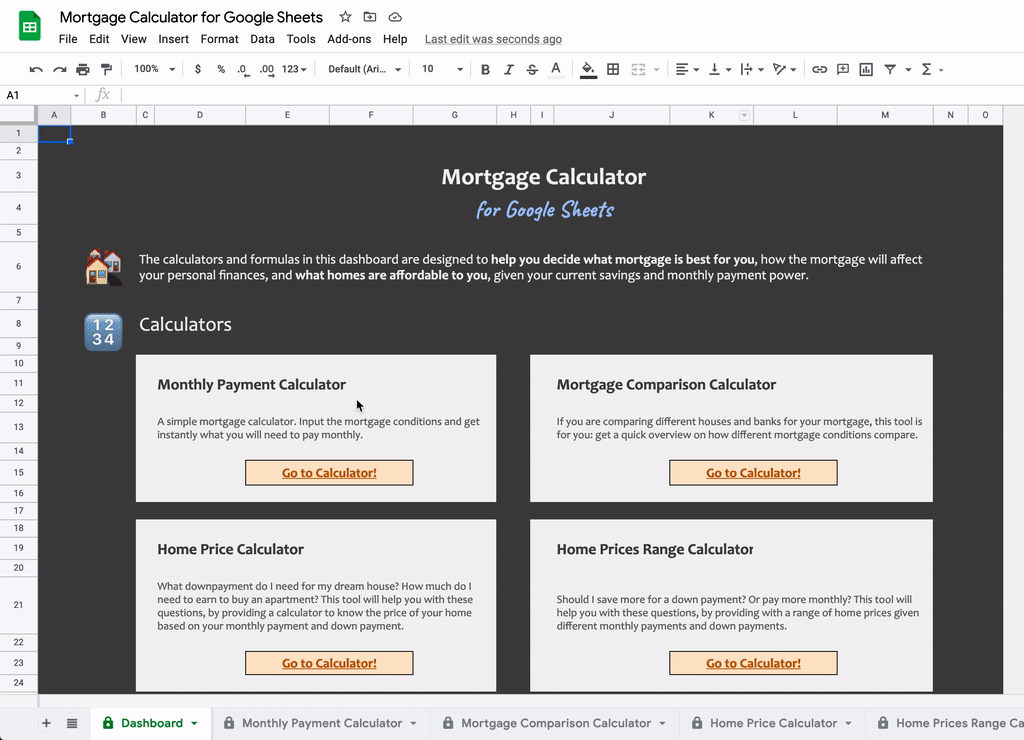Open the fill color picker
1024x740 pixels.
[x=588, y=69]
